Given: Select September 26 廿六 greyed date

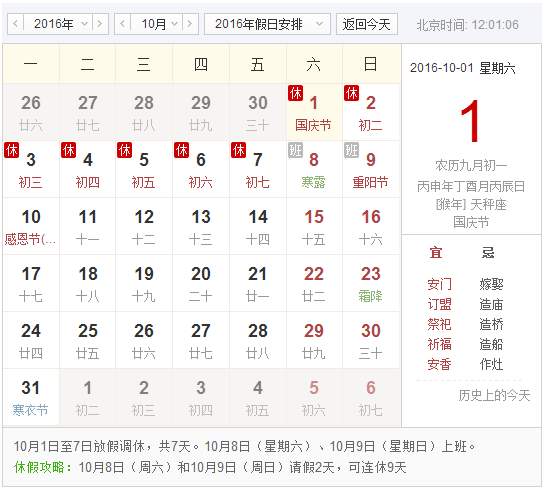Looking at the screenshot, I should pyautogui.click(x=31, y=112).
